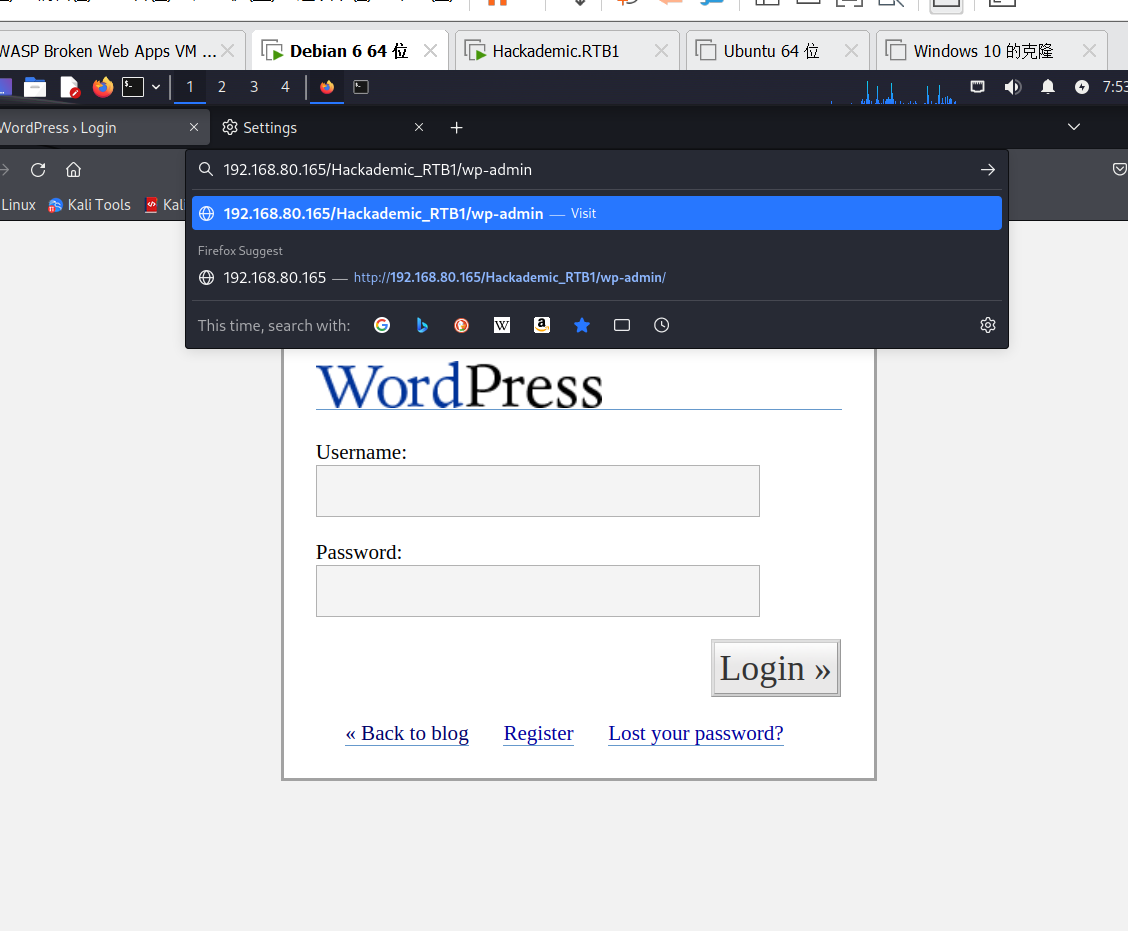Open the list all tabs chevron

coord(1074,127)
